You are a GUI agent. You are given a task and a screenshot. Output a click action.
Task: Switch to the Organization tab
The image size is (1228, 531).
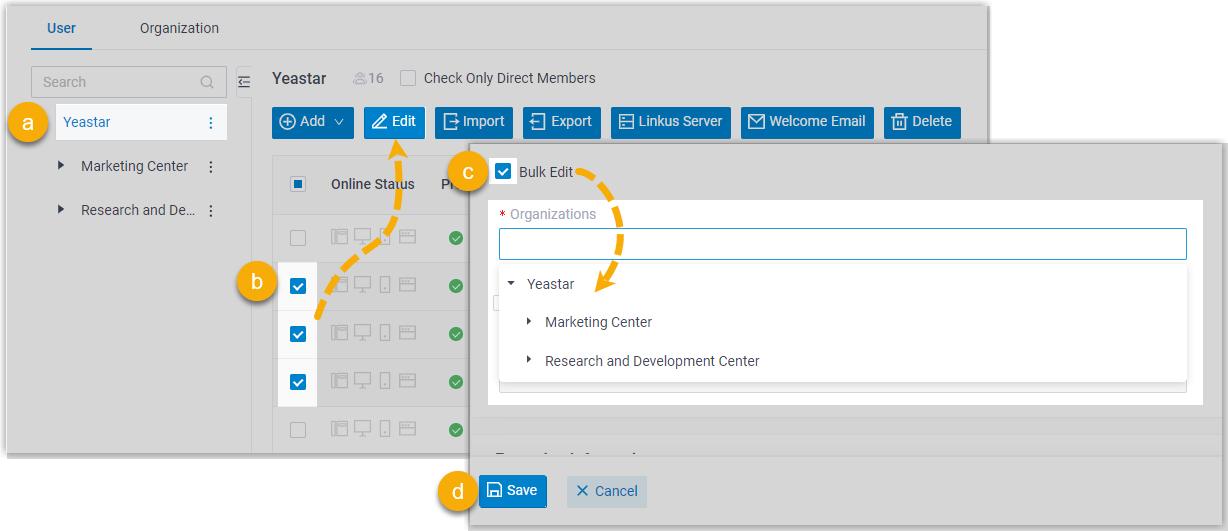click(x=179, y=28)
